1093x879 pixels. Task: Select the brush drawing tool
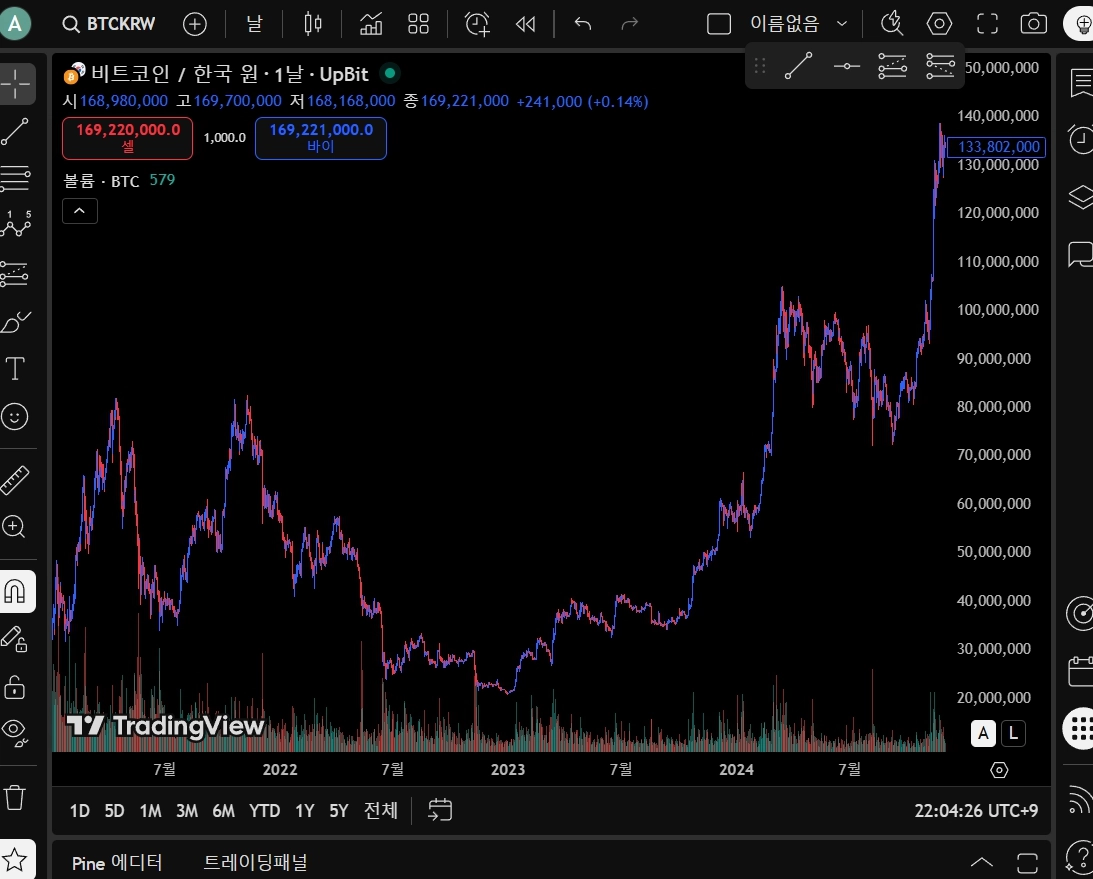coord(15,322)
